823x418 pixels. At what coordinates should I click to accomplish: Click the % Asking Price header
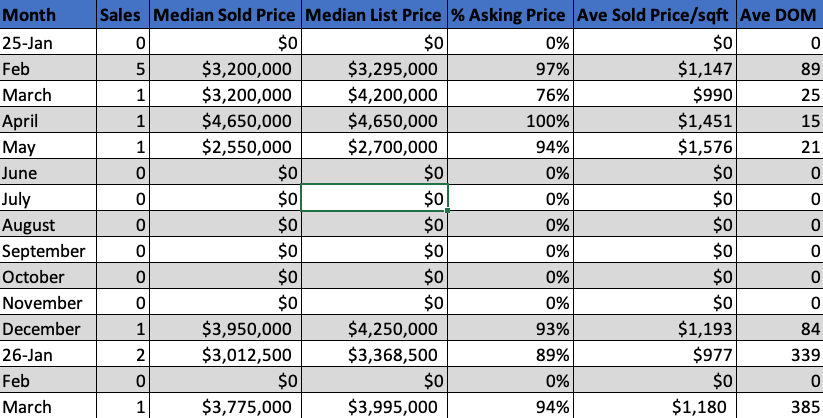click(512, 16)
